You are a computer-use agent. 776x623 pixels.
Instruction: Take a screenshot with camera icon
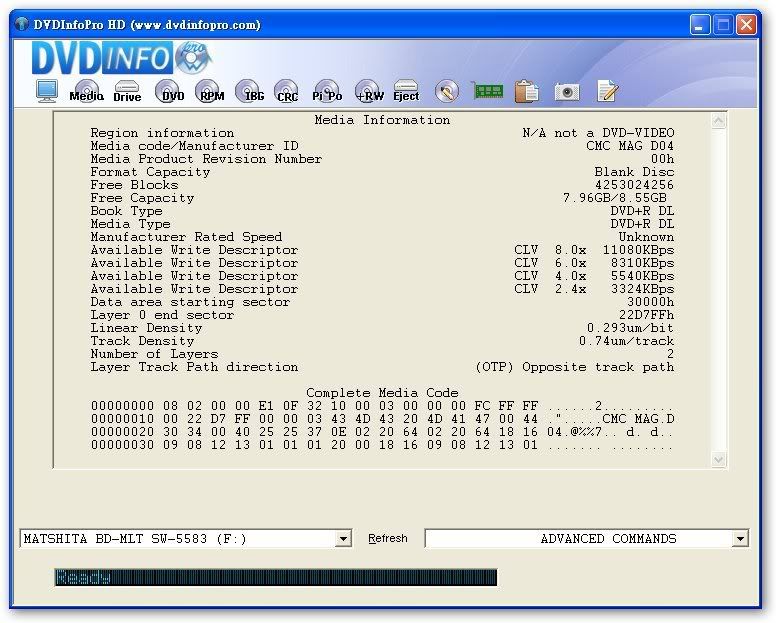pos(567,92)
